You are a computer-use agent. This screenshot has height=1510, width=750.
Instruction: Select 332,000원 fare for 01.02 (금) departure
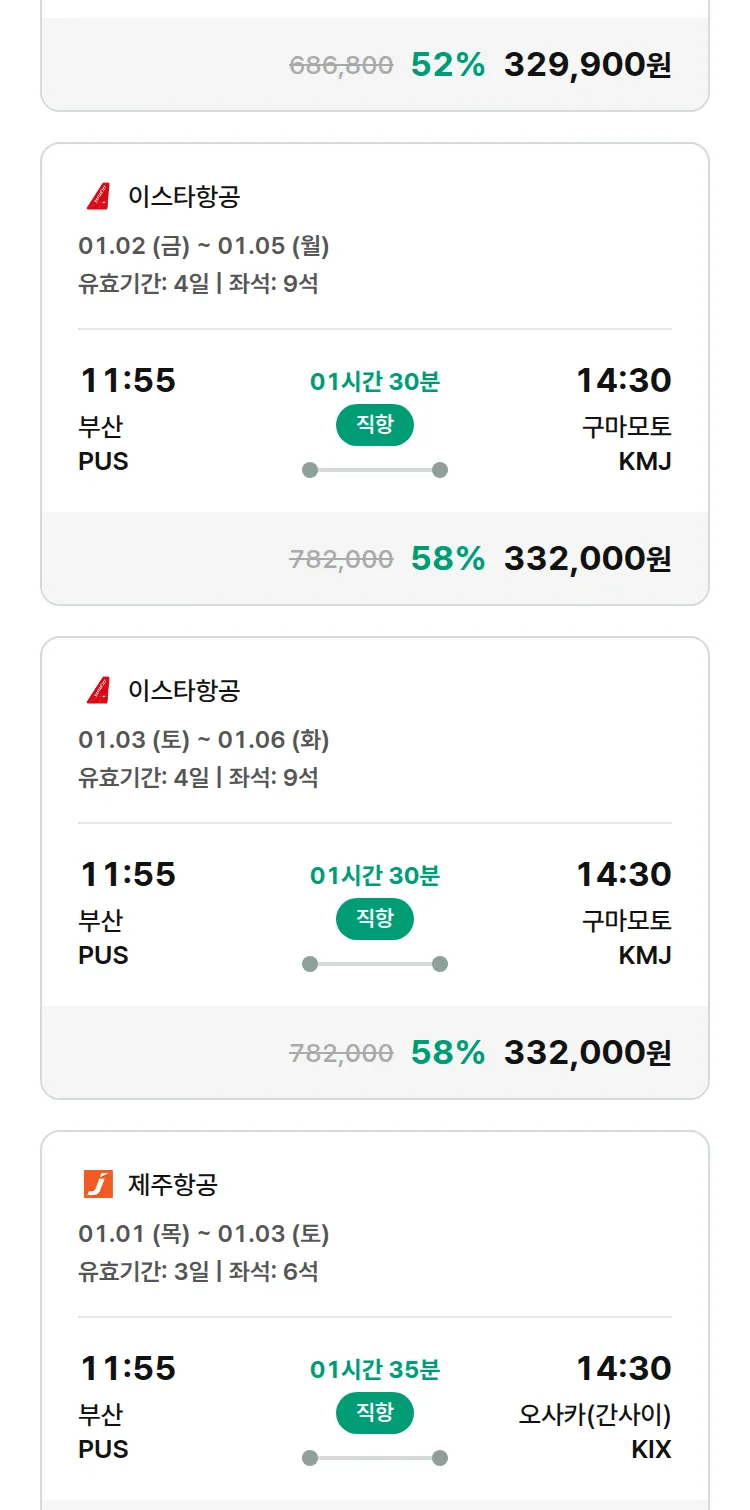point(587,559)
